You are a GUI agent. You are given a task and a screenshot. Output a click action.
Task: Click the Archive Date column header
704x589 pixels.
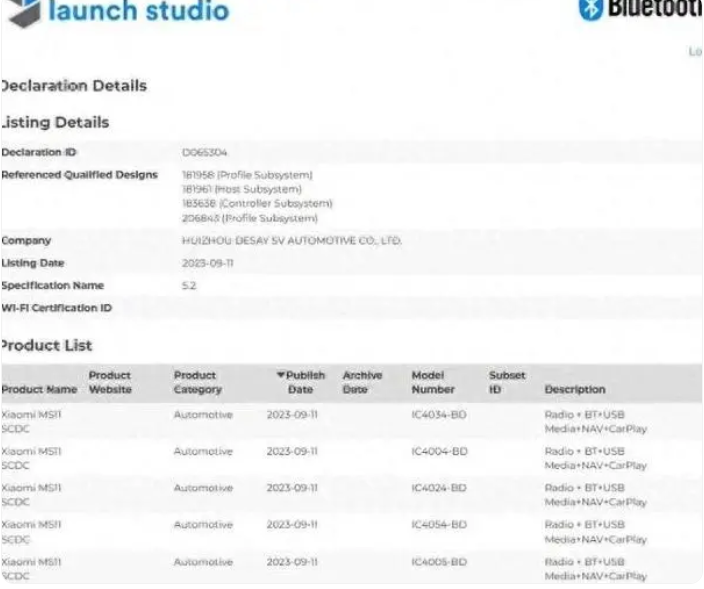point(362,382)
